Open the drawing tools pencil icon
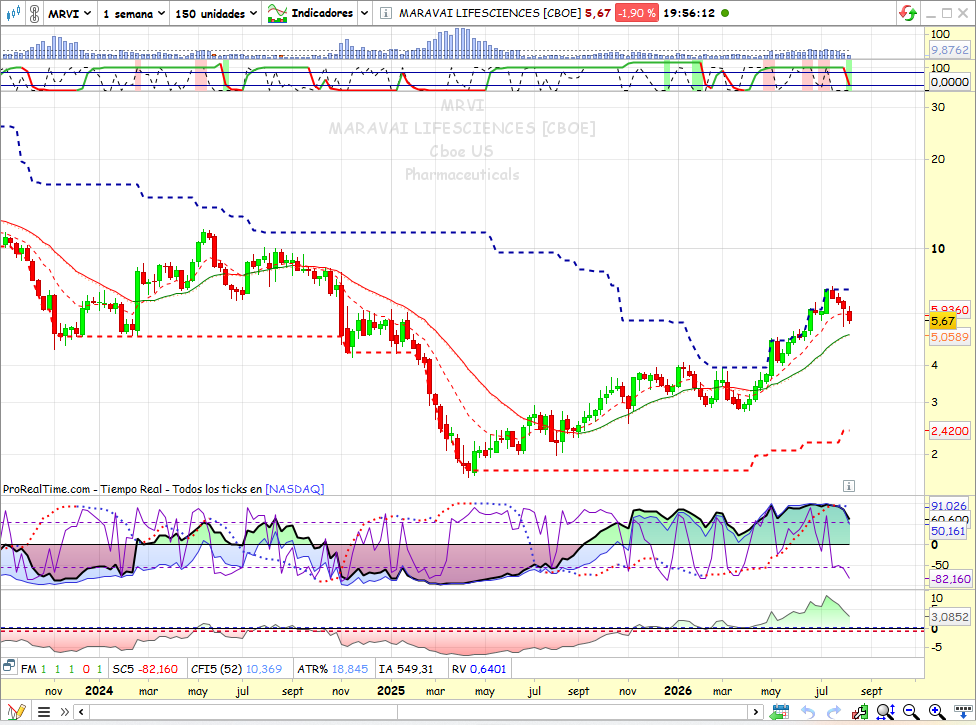976x725 pixels. tap(16, 711)
